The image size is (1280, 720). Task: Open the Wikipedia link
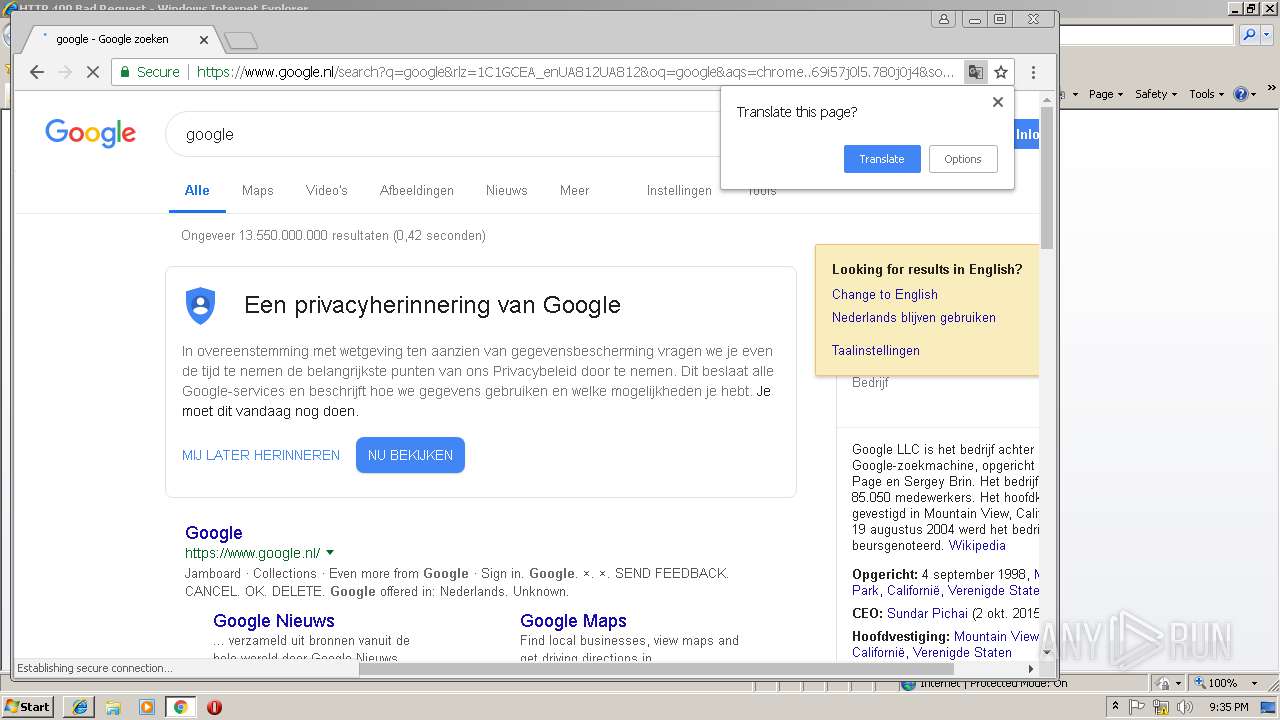977,545
